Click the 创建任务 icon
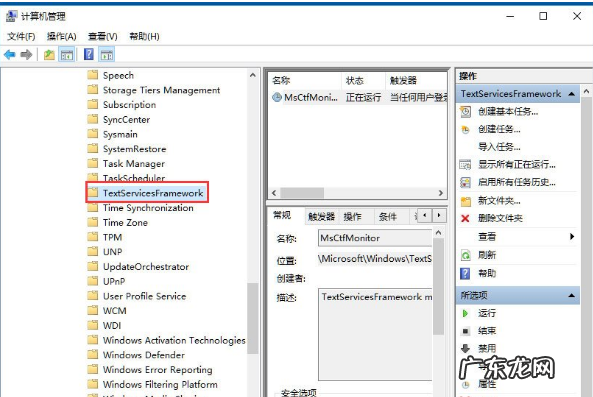This screenshot has width=593, height=397. click(x=465, y=130)
